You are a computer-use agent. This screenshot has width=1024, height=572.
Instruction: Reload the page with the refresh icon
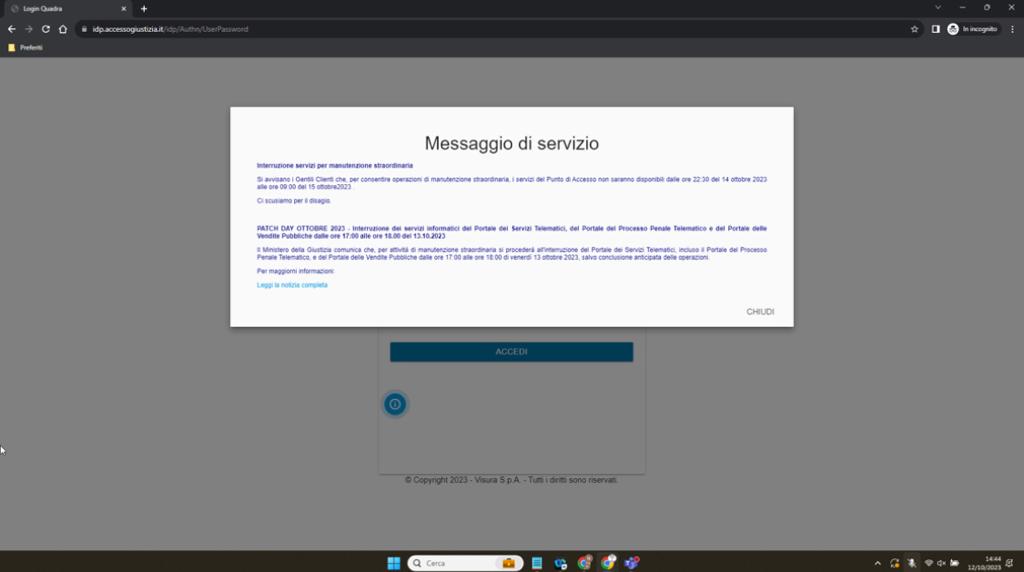coord(46,29)
